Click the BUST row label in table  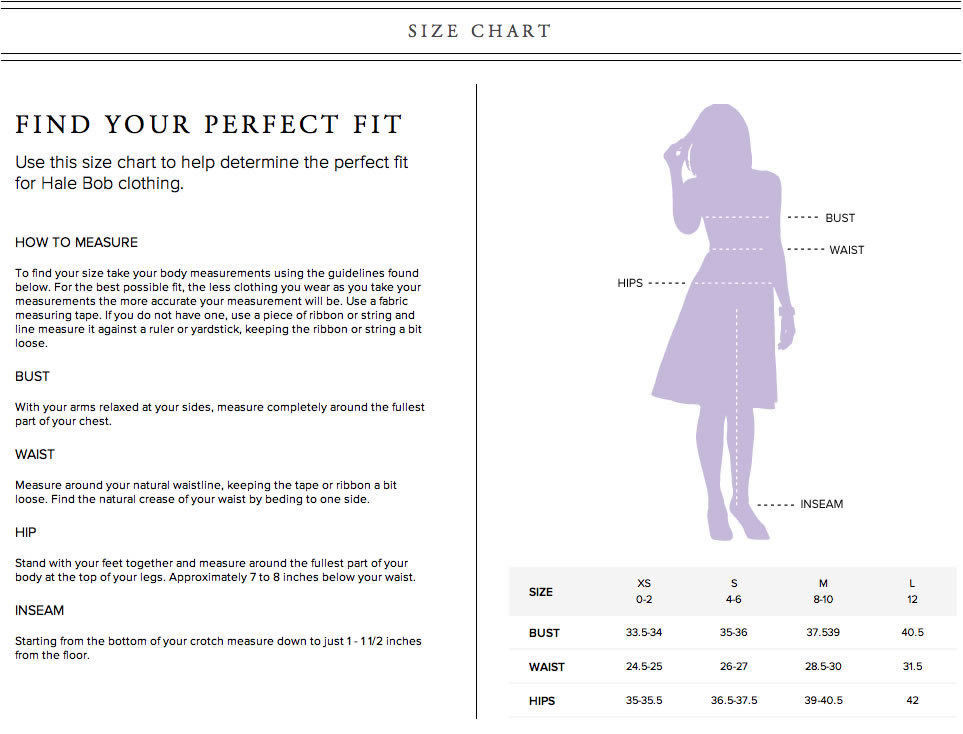click(544, 633)
